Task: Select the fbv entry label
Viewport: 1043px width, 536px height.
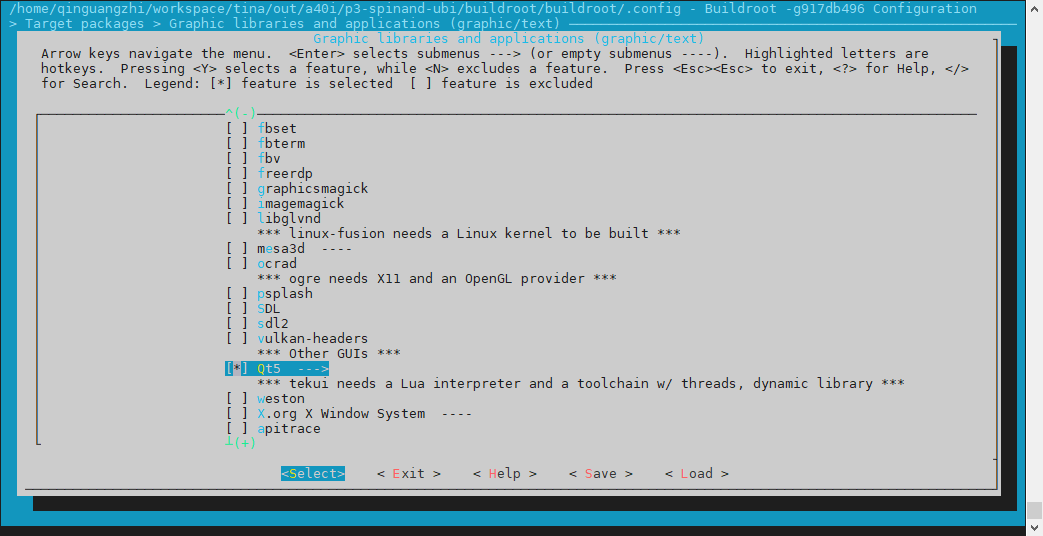Action: pyautogui.click(x=269, y=158)
